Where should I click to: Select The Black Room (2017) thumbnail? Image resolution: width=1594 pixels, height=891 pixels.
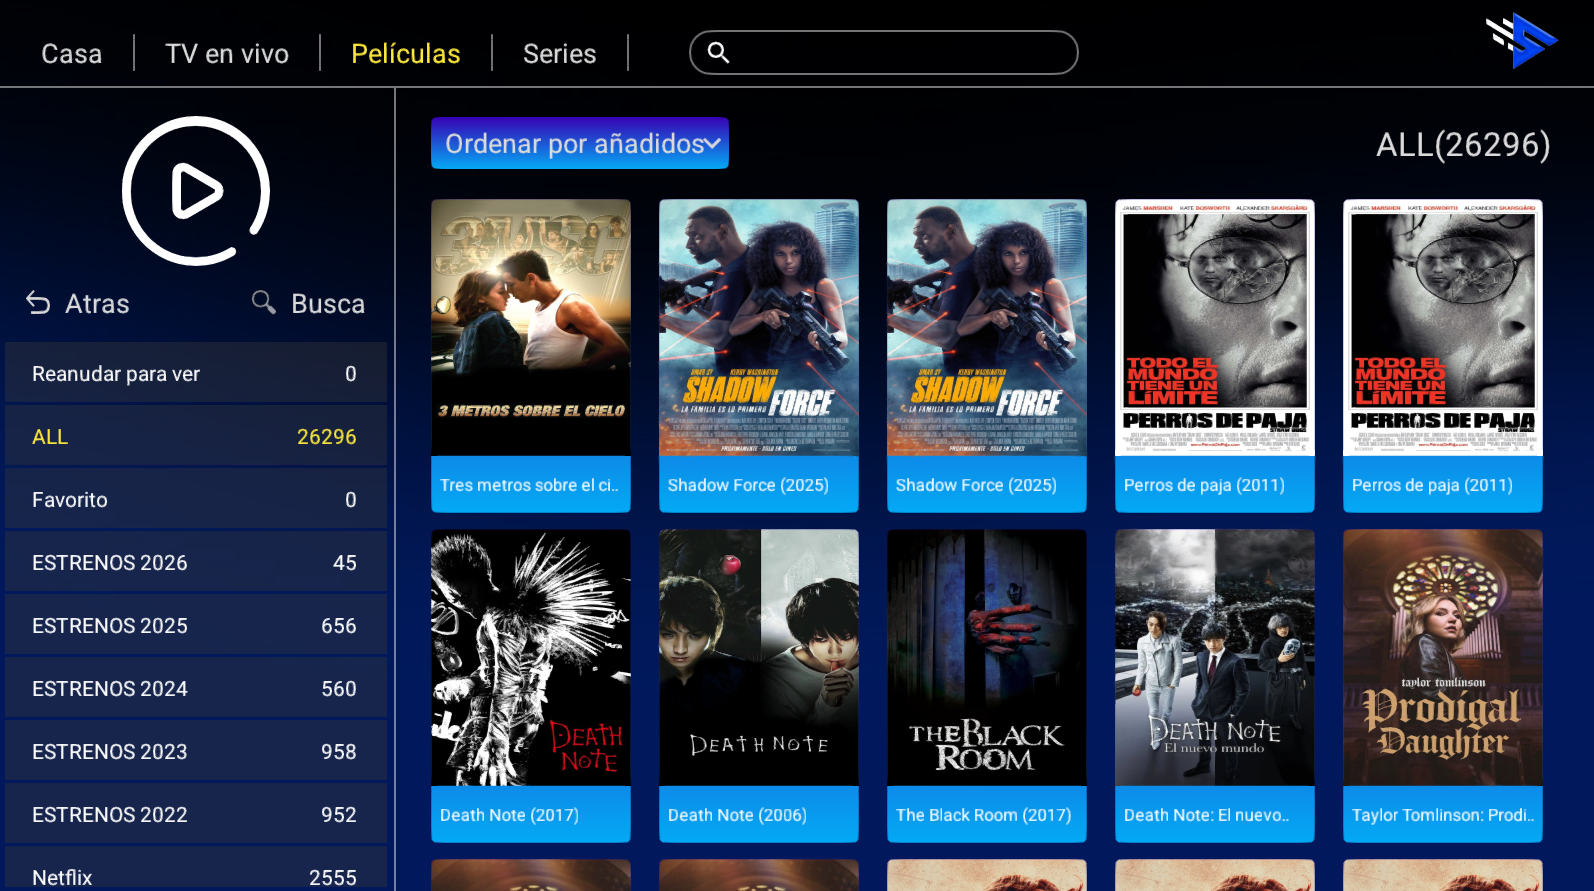pos(987,658)
